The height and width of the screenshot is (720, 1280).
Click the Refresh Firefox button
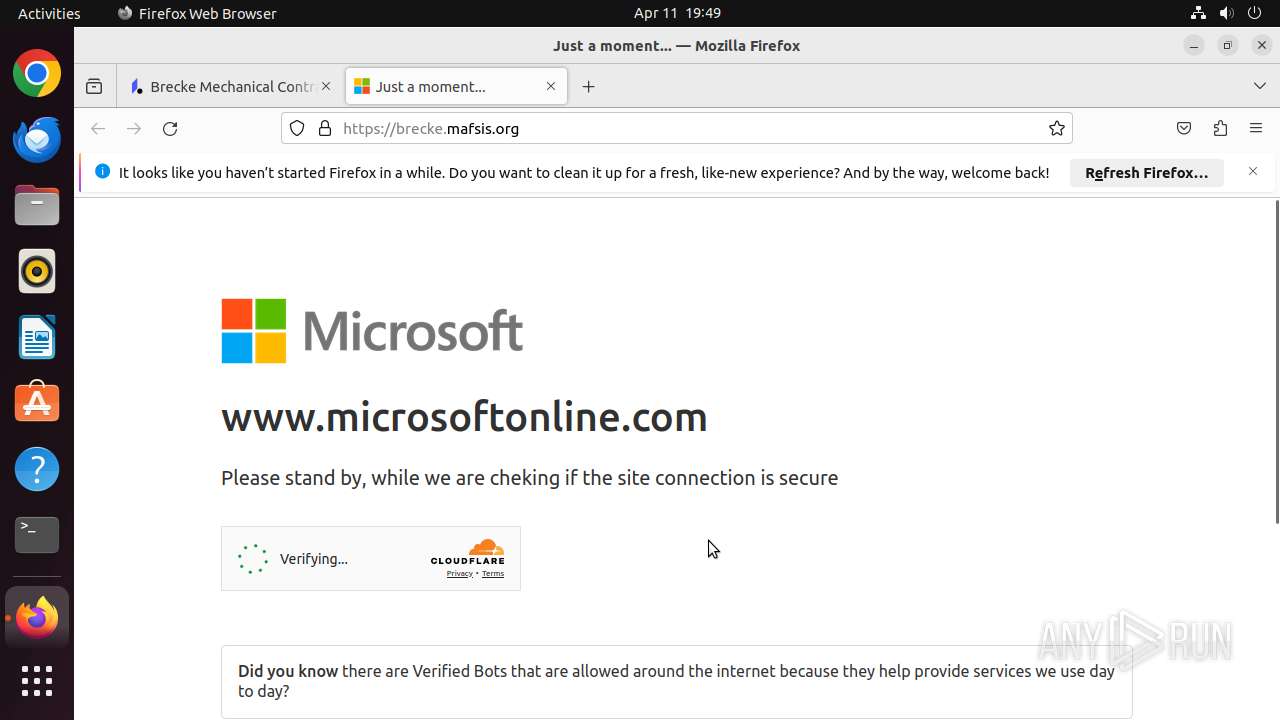tap(1147, 173)
